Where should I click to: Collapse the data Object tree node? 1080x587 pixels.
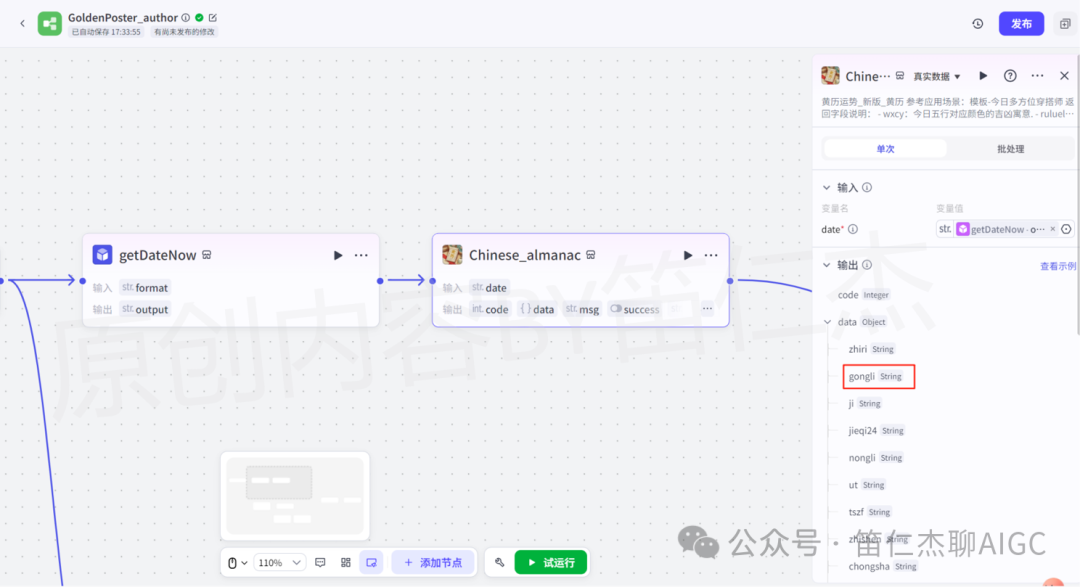click(x=827, y=322)
